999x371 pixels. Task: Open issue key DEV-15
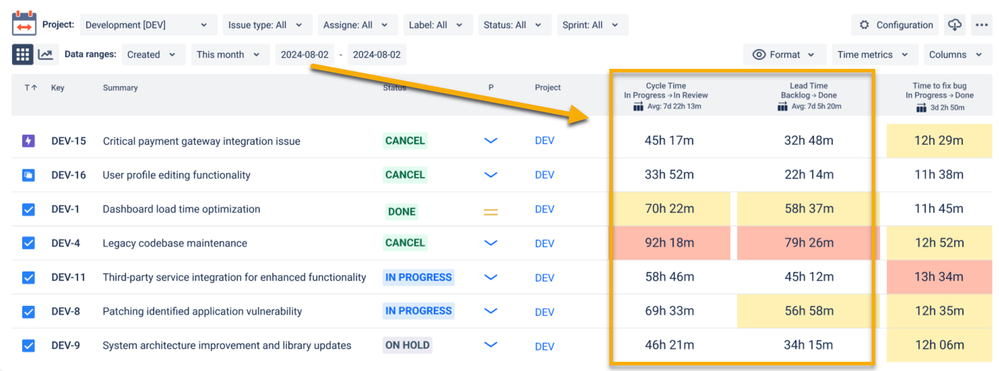(x=69, y=141)
